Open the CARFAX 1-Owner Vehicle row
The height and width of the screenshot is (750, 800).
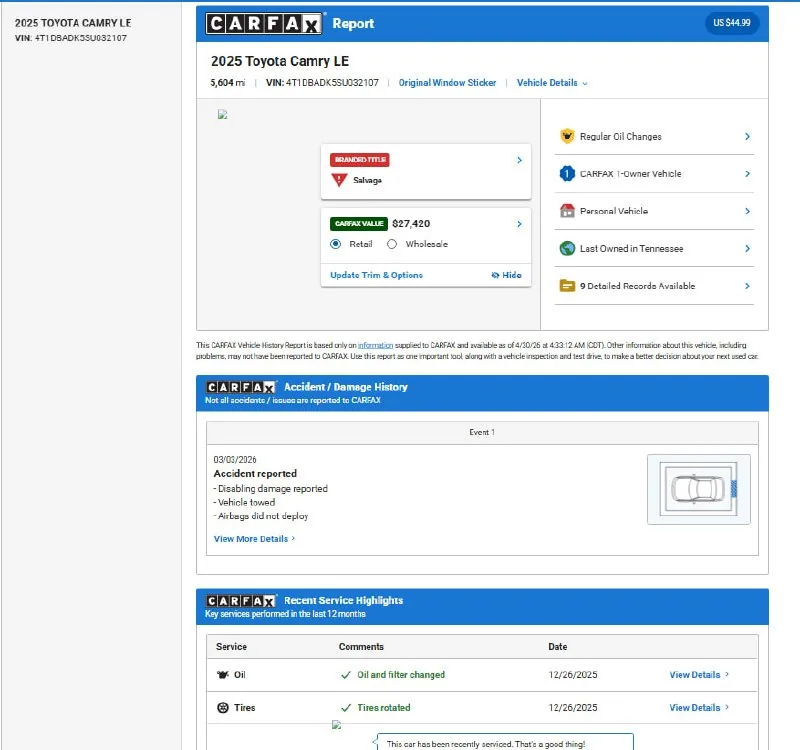click(x=654, y=173)
